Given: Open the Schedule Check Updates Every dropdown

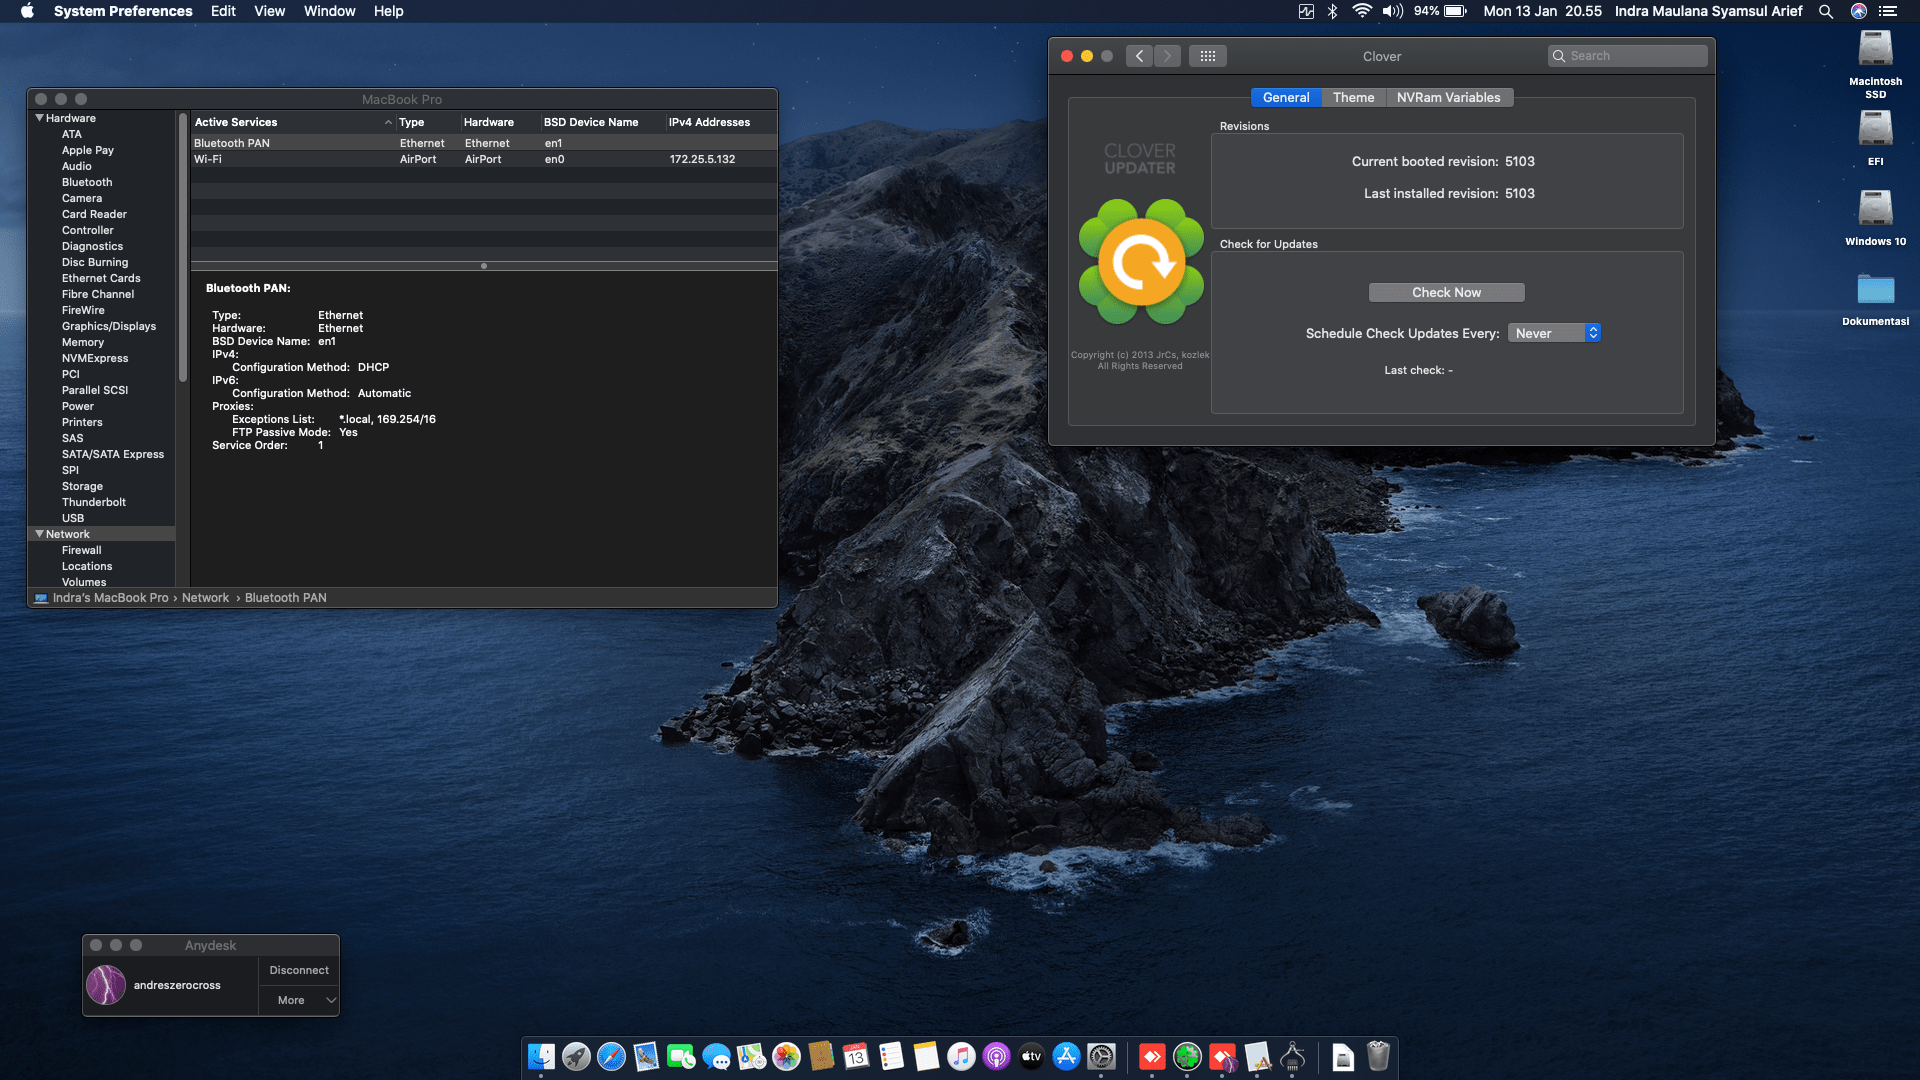Looking at the screenshot, I should pos(1554,333).
